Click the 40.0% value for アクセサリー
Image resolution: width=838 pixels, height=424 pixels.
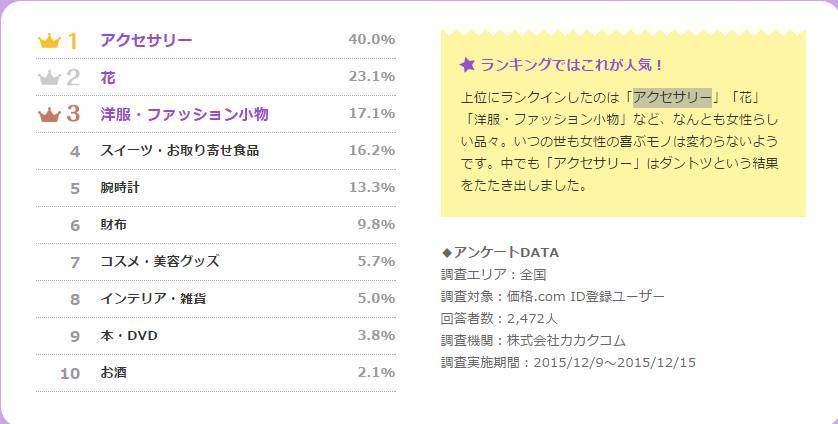pos(371,40)
